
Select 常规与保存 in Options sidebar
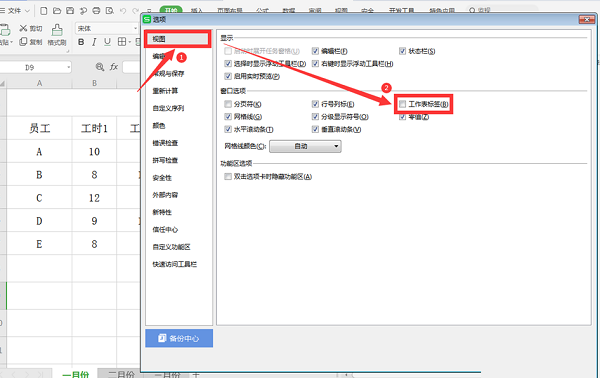(x=168, y=73)
